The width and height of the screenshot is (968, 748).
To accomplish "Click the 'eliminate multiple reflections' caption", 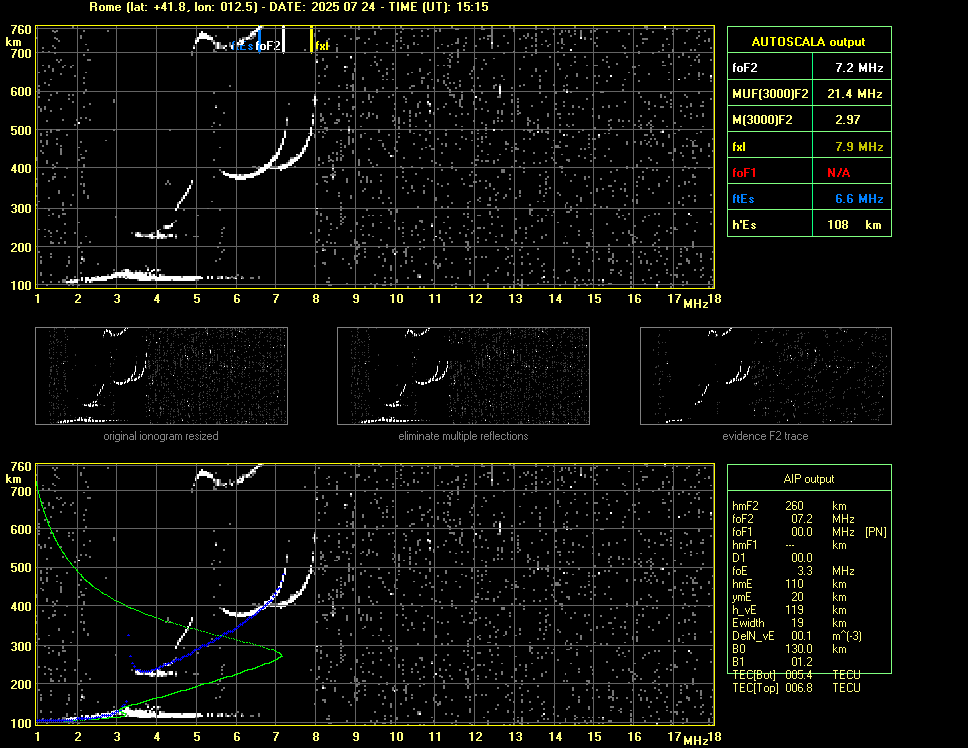I will point(463,436).
